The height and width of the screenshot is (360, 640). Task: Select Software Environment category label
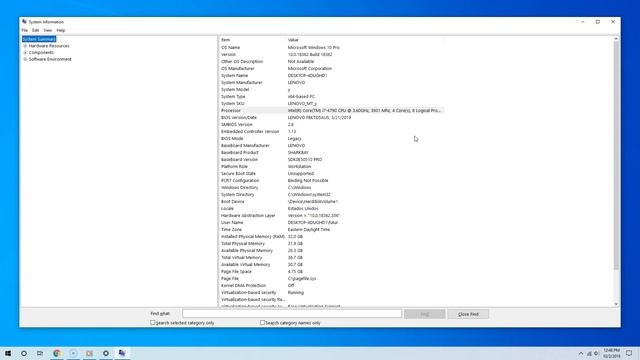tap(50, 59)
